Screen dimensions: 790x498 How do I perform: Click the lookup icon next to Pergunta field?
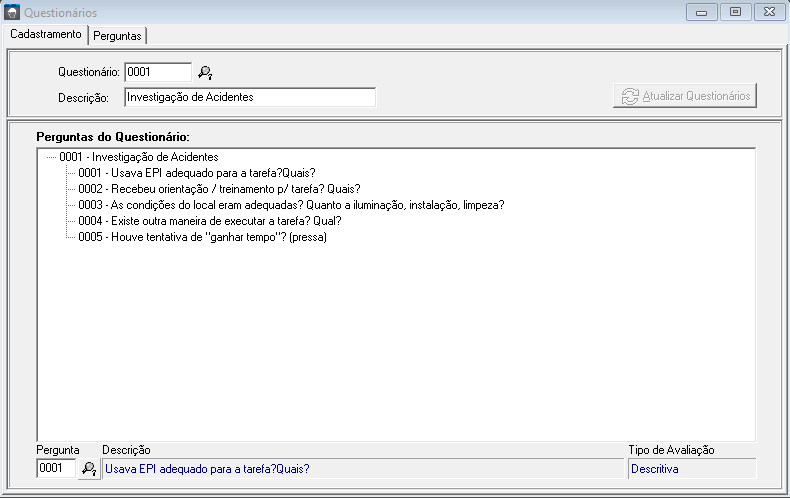89,468
